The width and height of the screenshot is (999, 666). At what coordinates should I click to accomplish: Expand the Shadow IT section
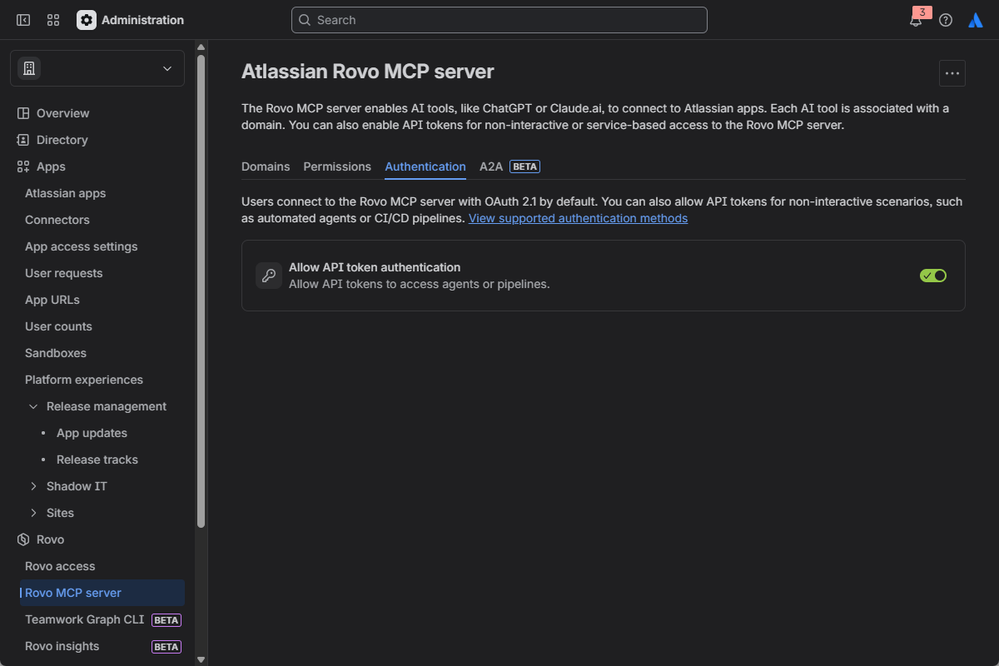coord(33,486)
